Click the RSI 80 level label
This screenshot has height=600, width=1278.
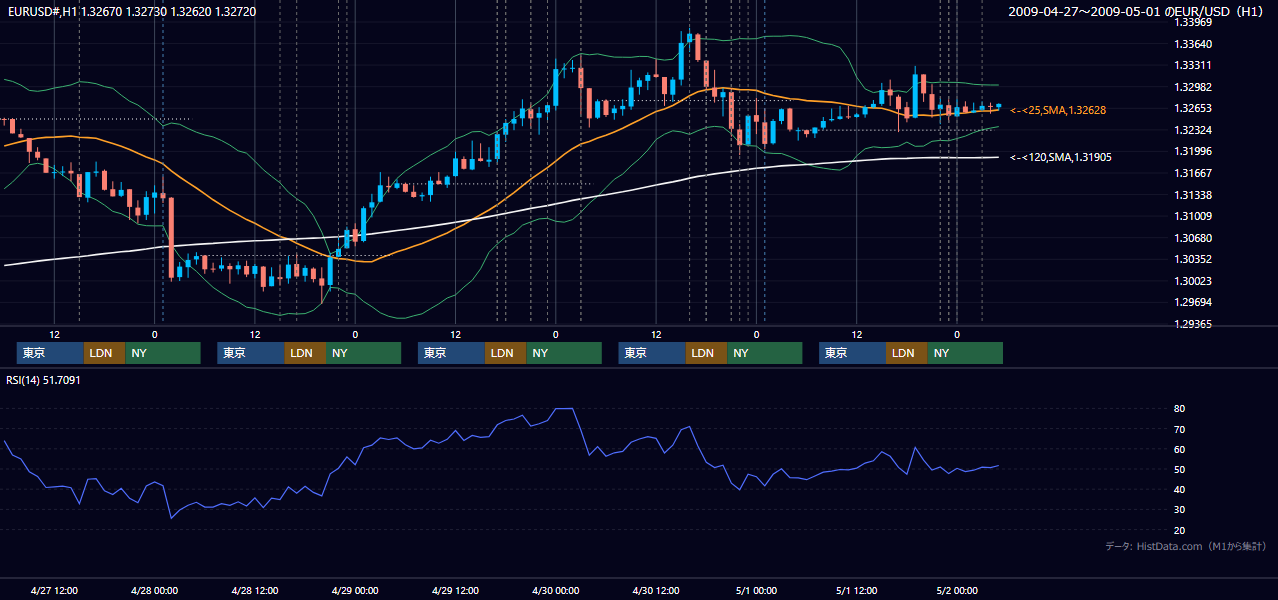point(1180,409)
